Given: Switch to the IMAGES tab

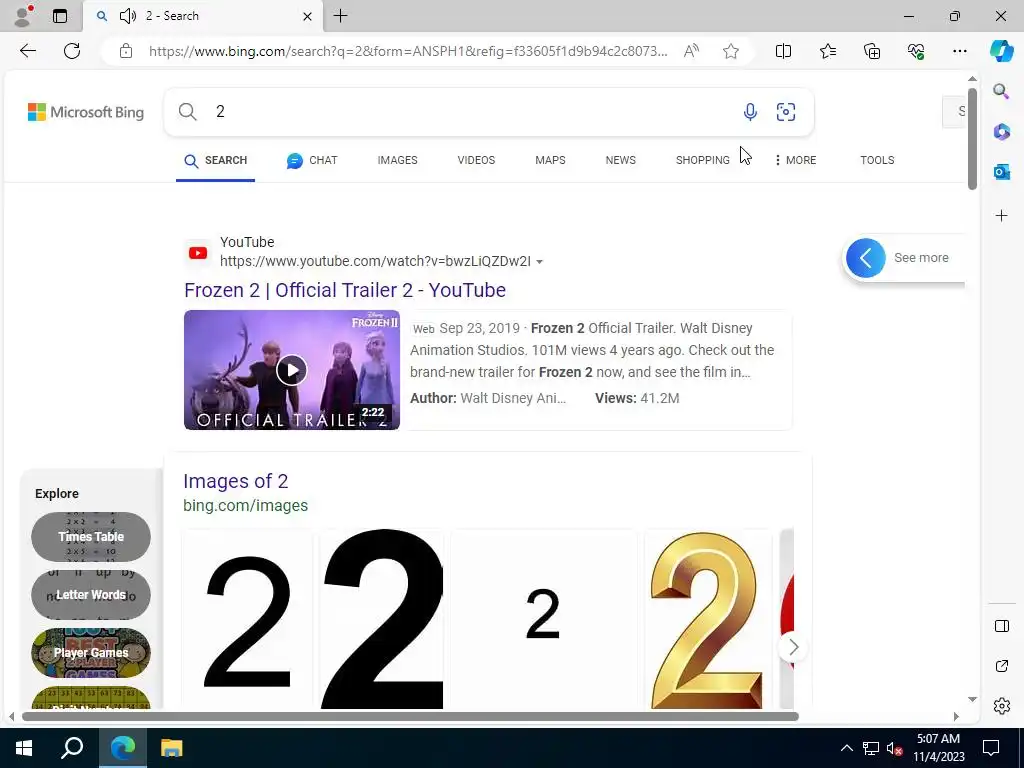Looking at the screenshot, I should (397, 160).
